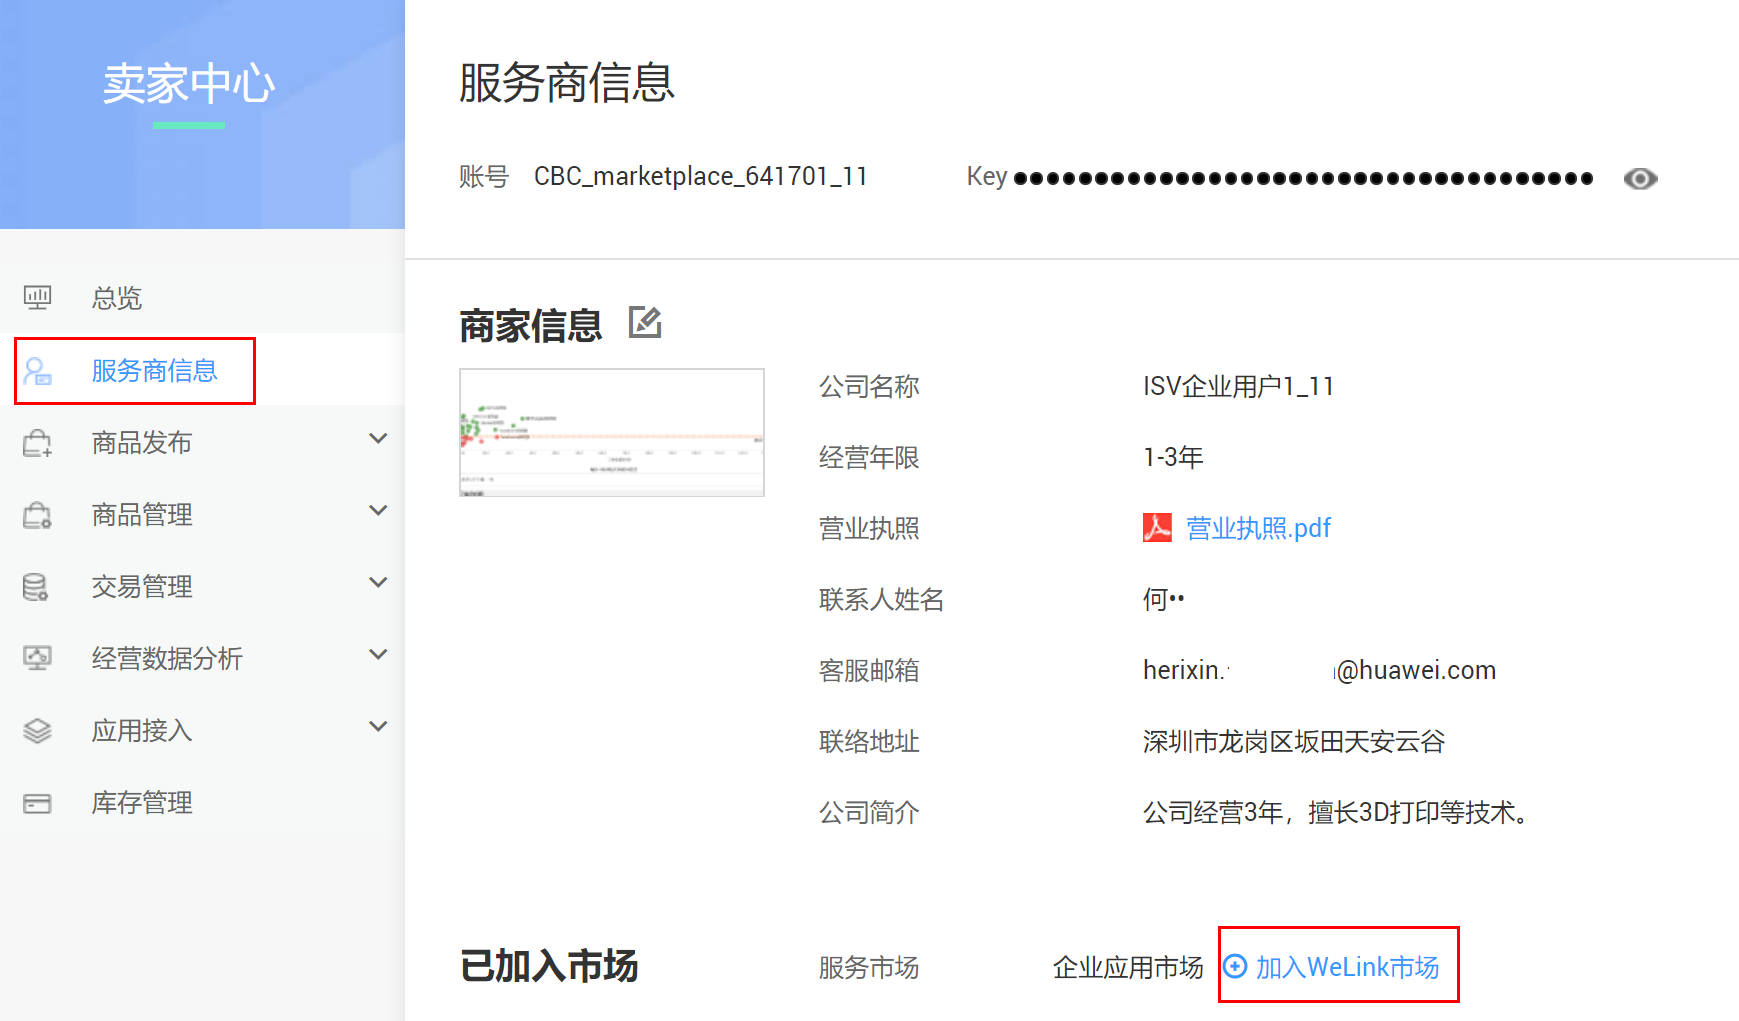Click the 应用接入 layers icon
Image resolution: width=1739 pixels, height=1021 pixels.
tap(37, 731)
